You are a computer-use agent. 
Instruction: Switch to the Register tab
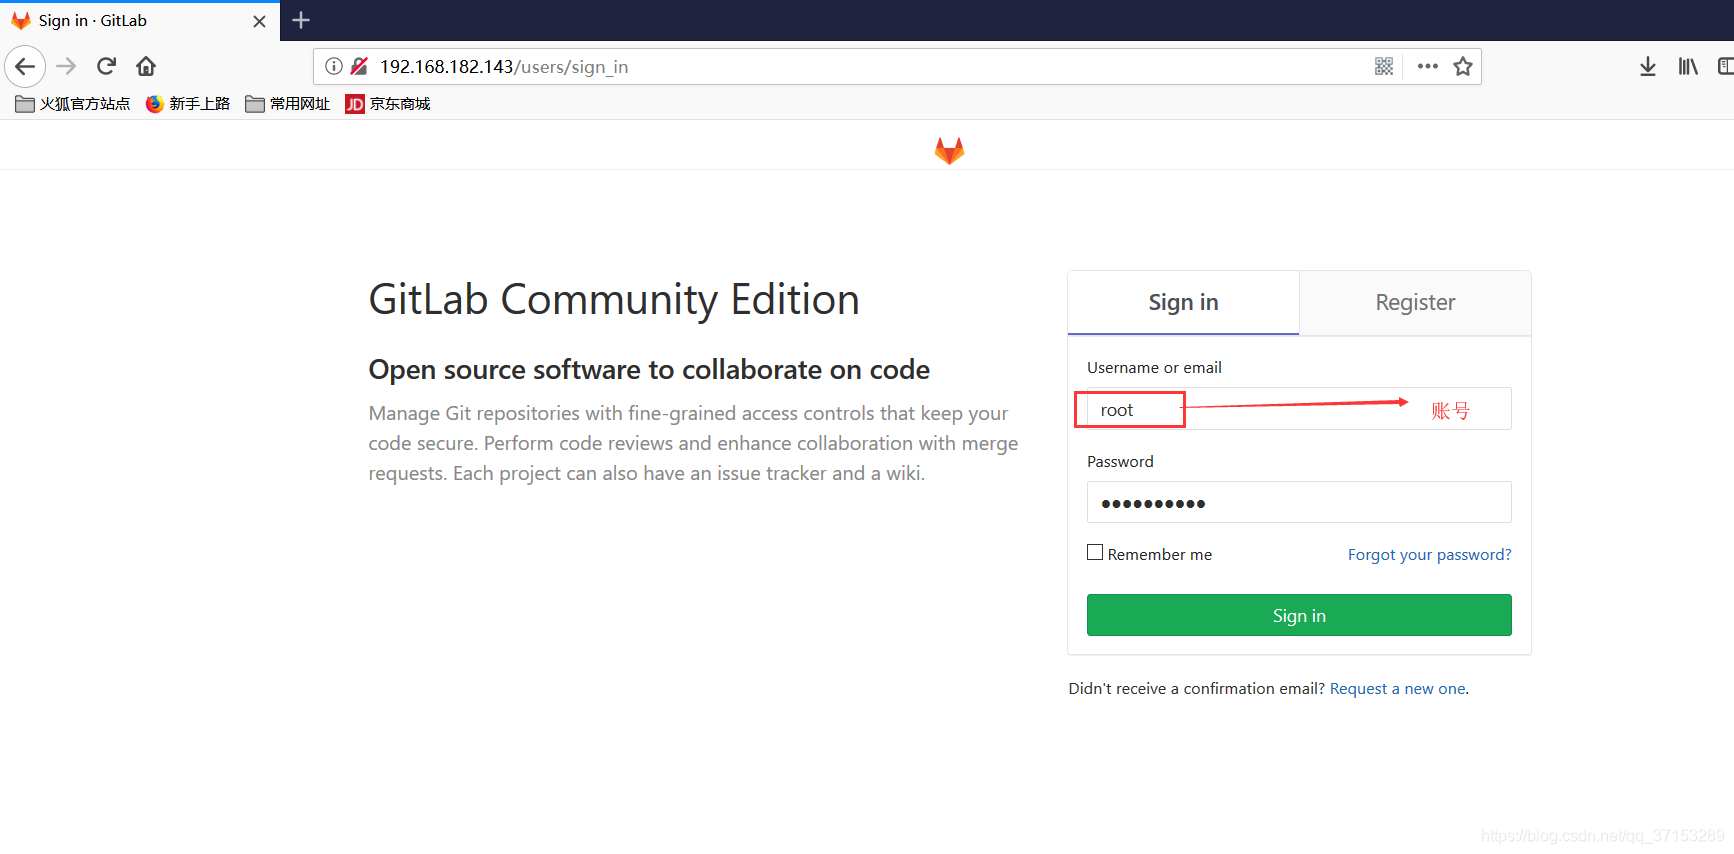[1415, 303]
